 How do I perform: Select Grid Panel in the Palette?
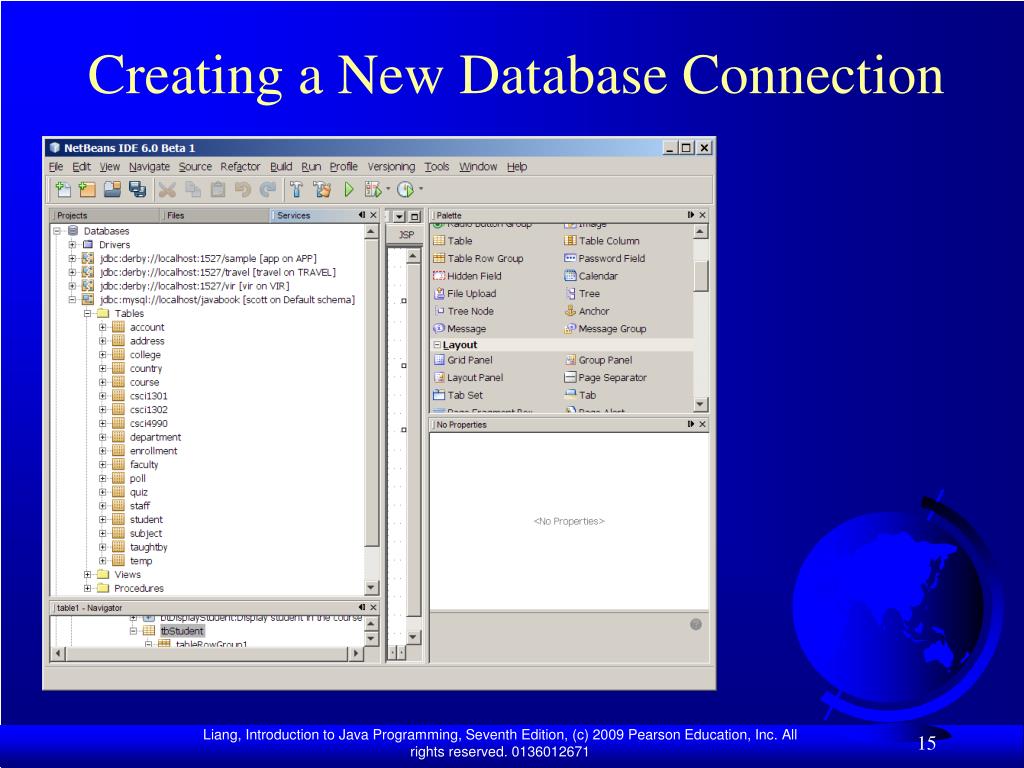point(463,360)
